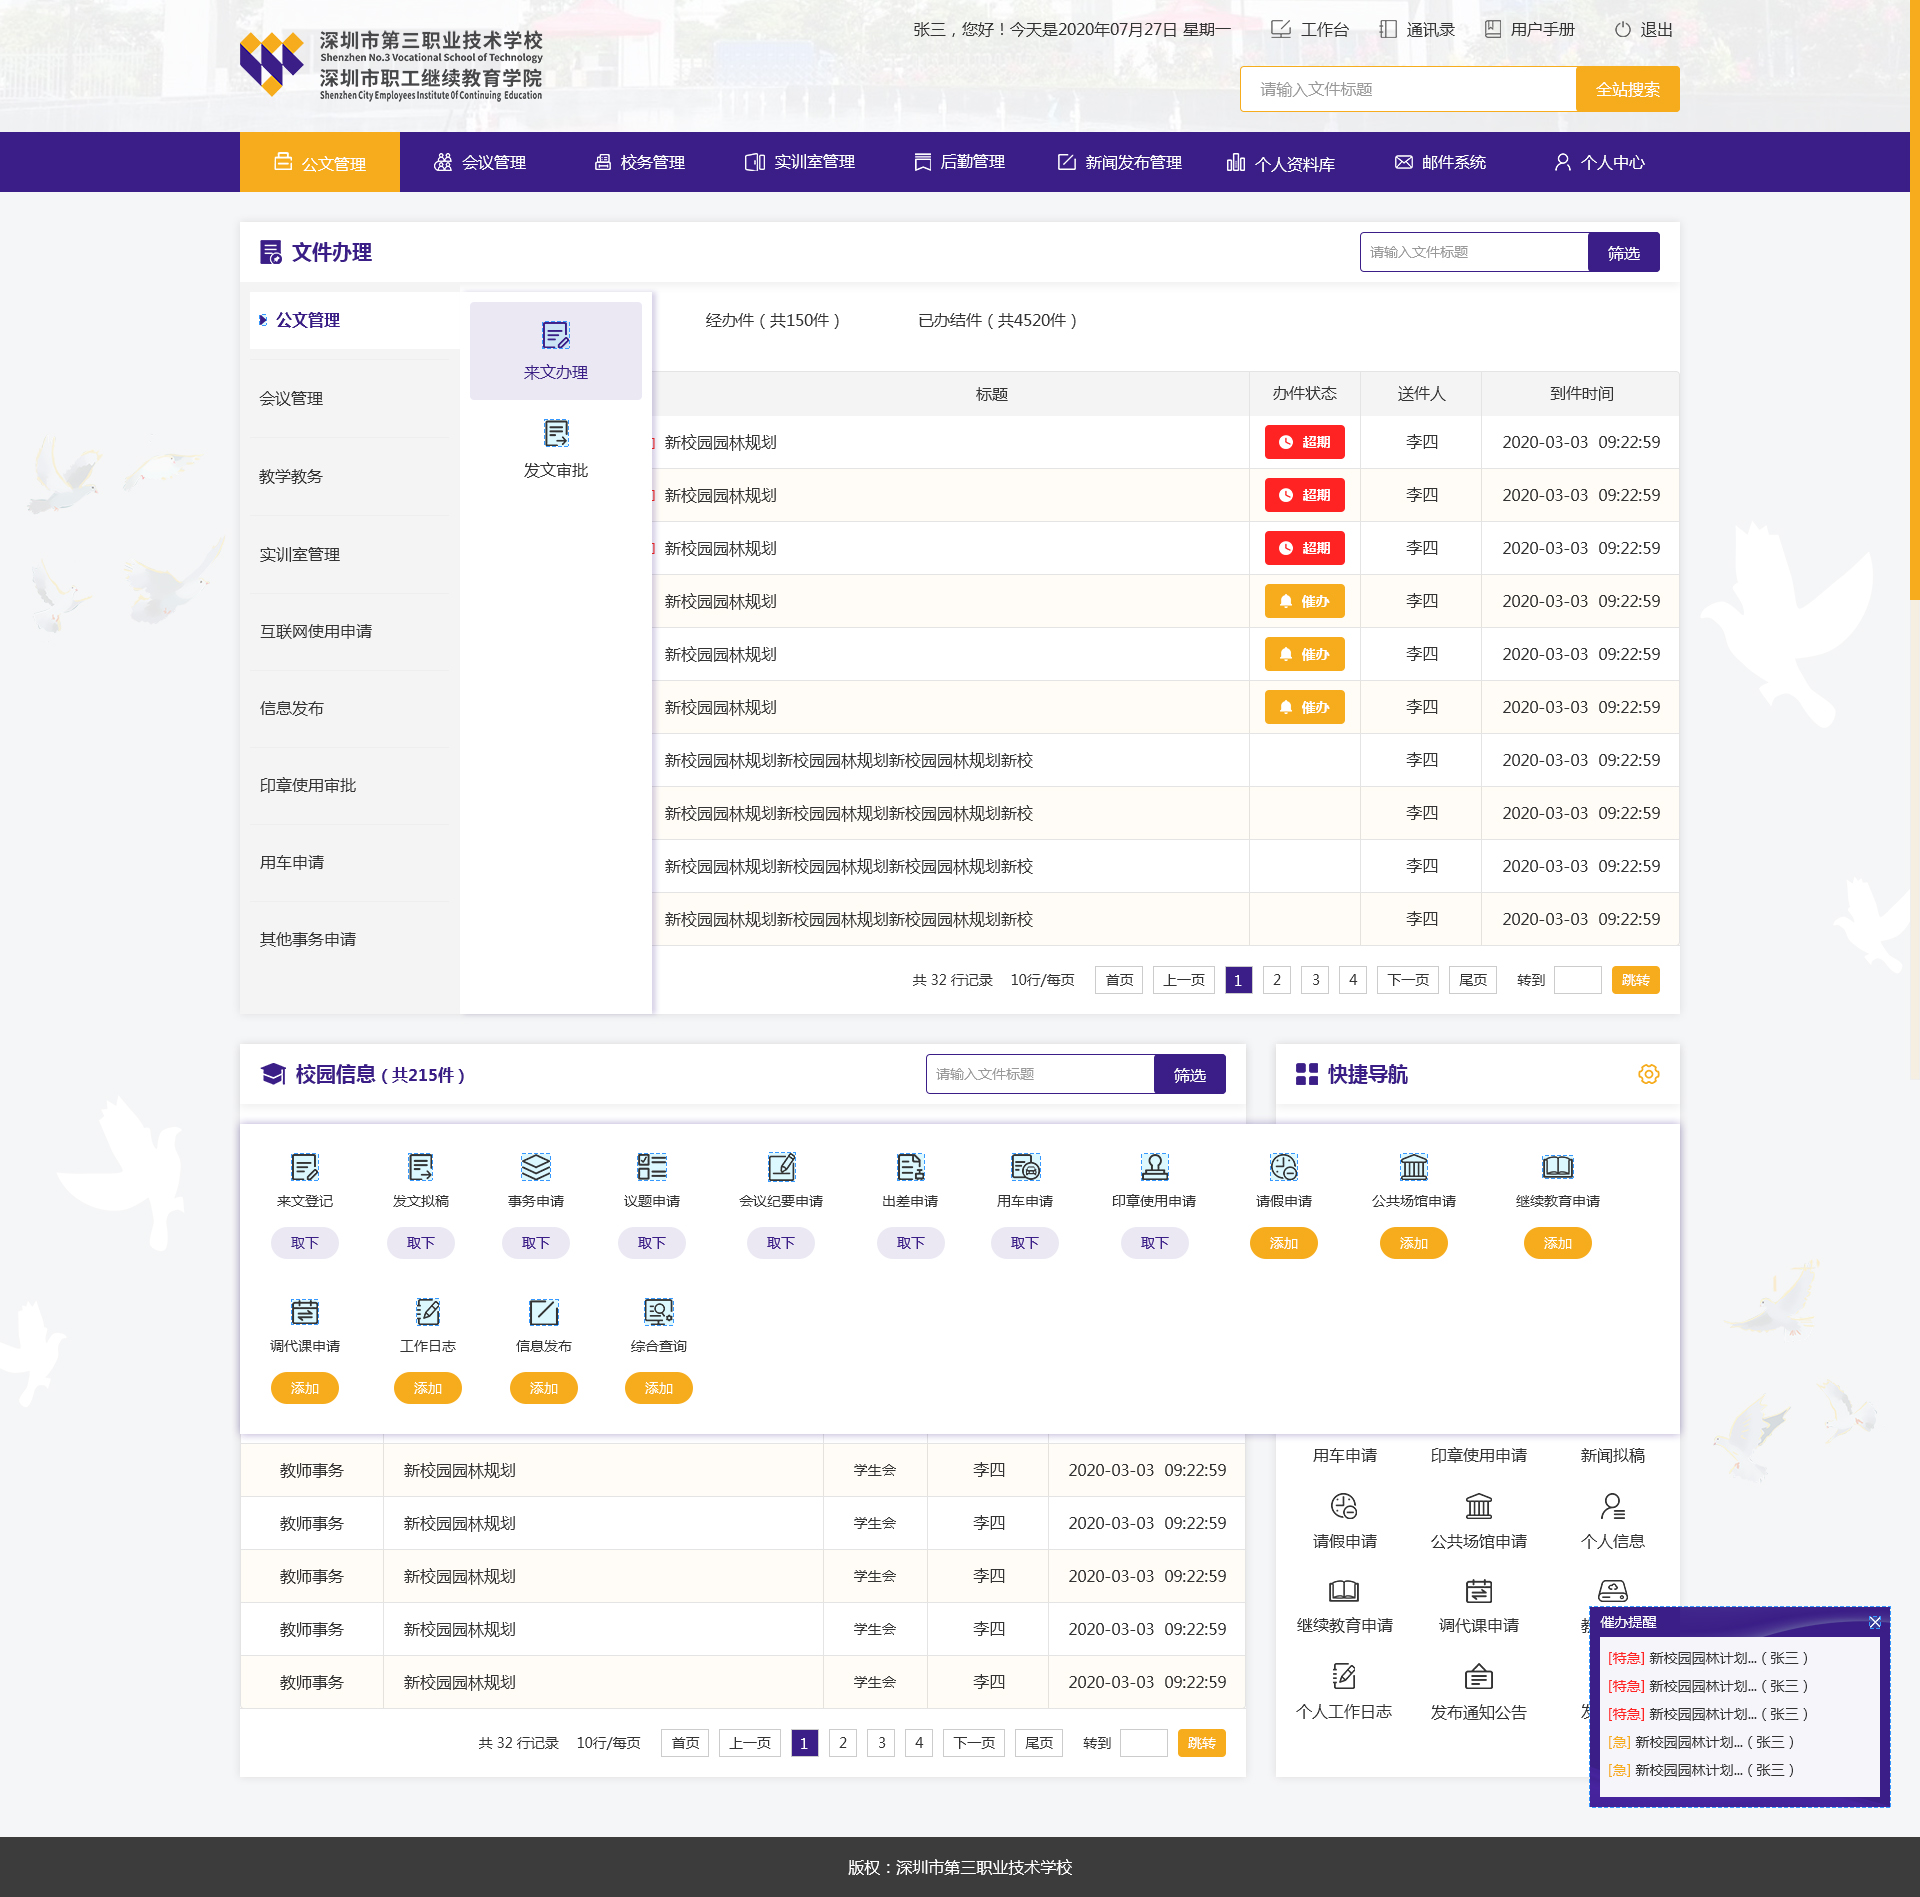Open the 发文审批 icon
Screen dimensions: 1920x1897
point(555,434)
